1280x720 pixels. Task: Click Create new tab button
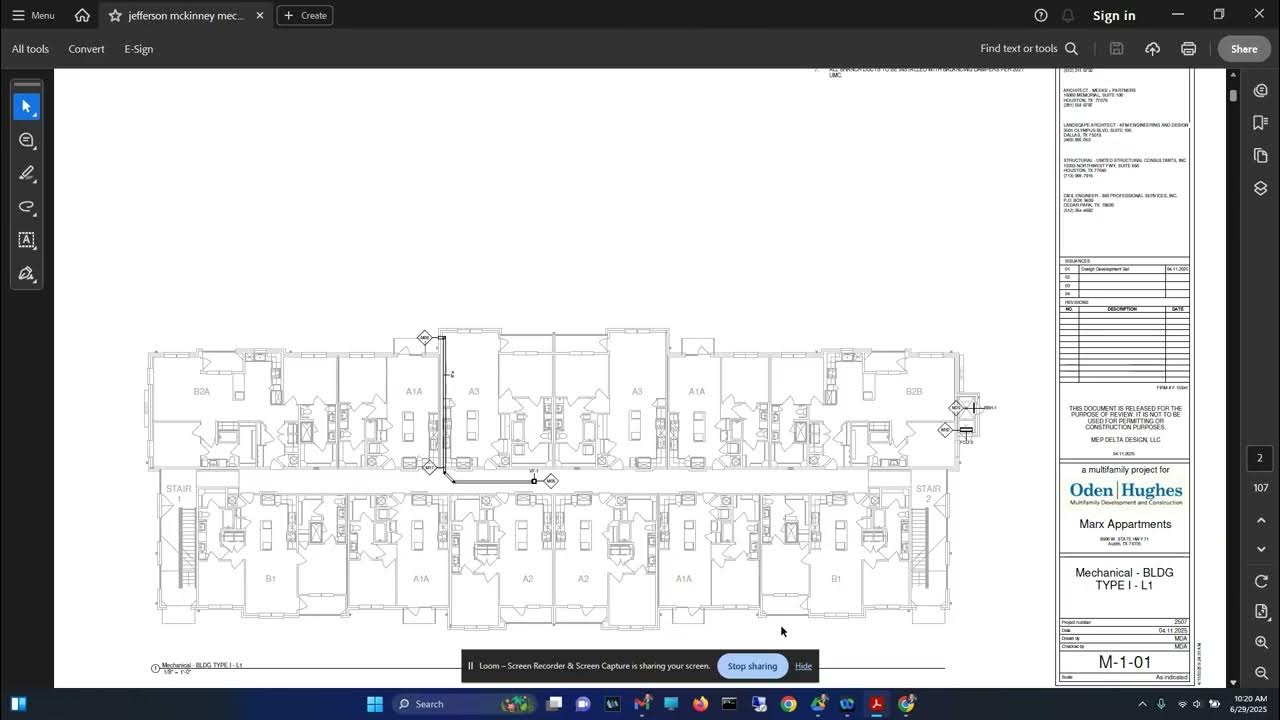coord(305,15)
